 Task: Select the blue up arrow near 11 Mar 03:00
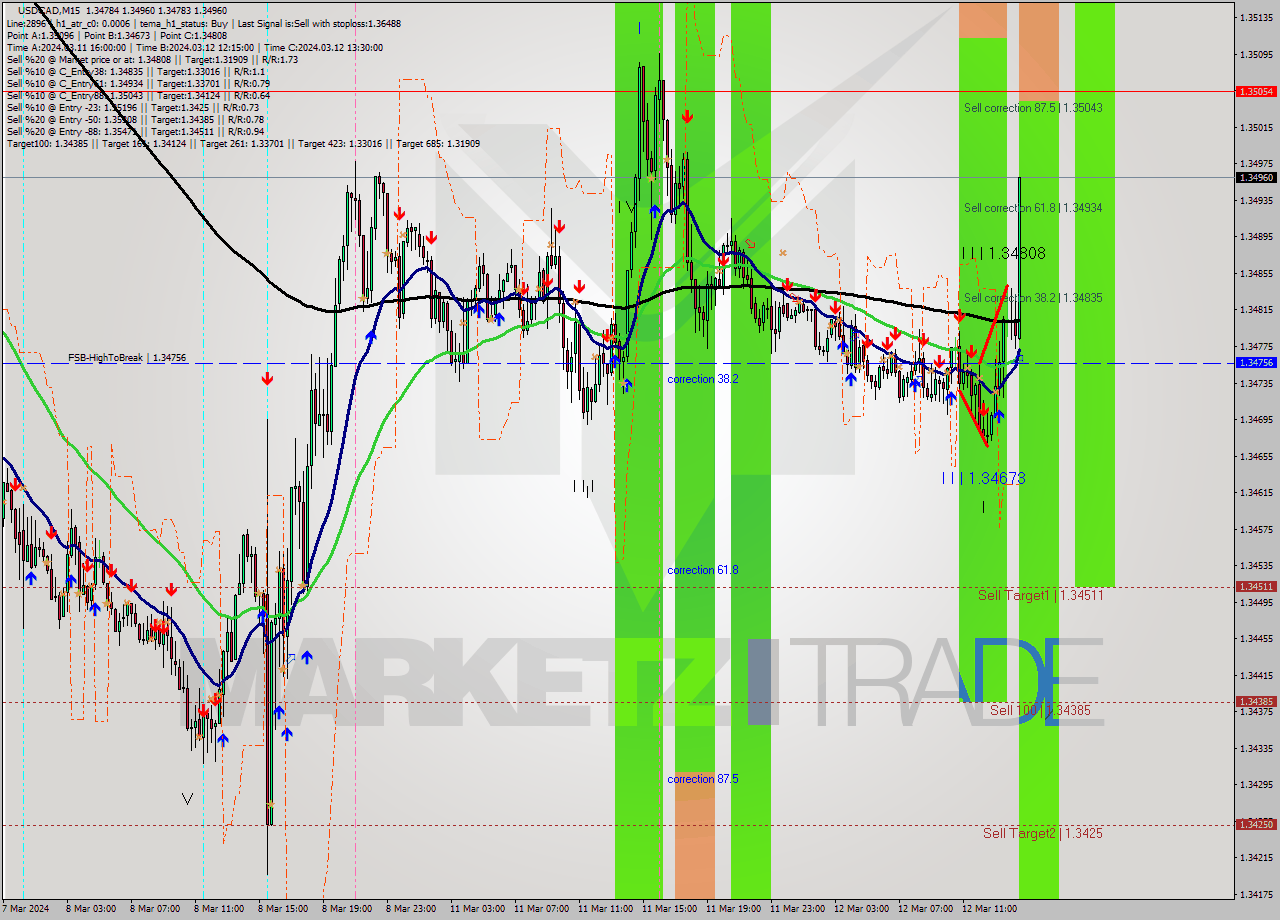tap(479, 311)
